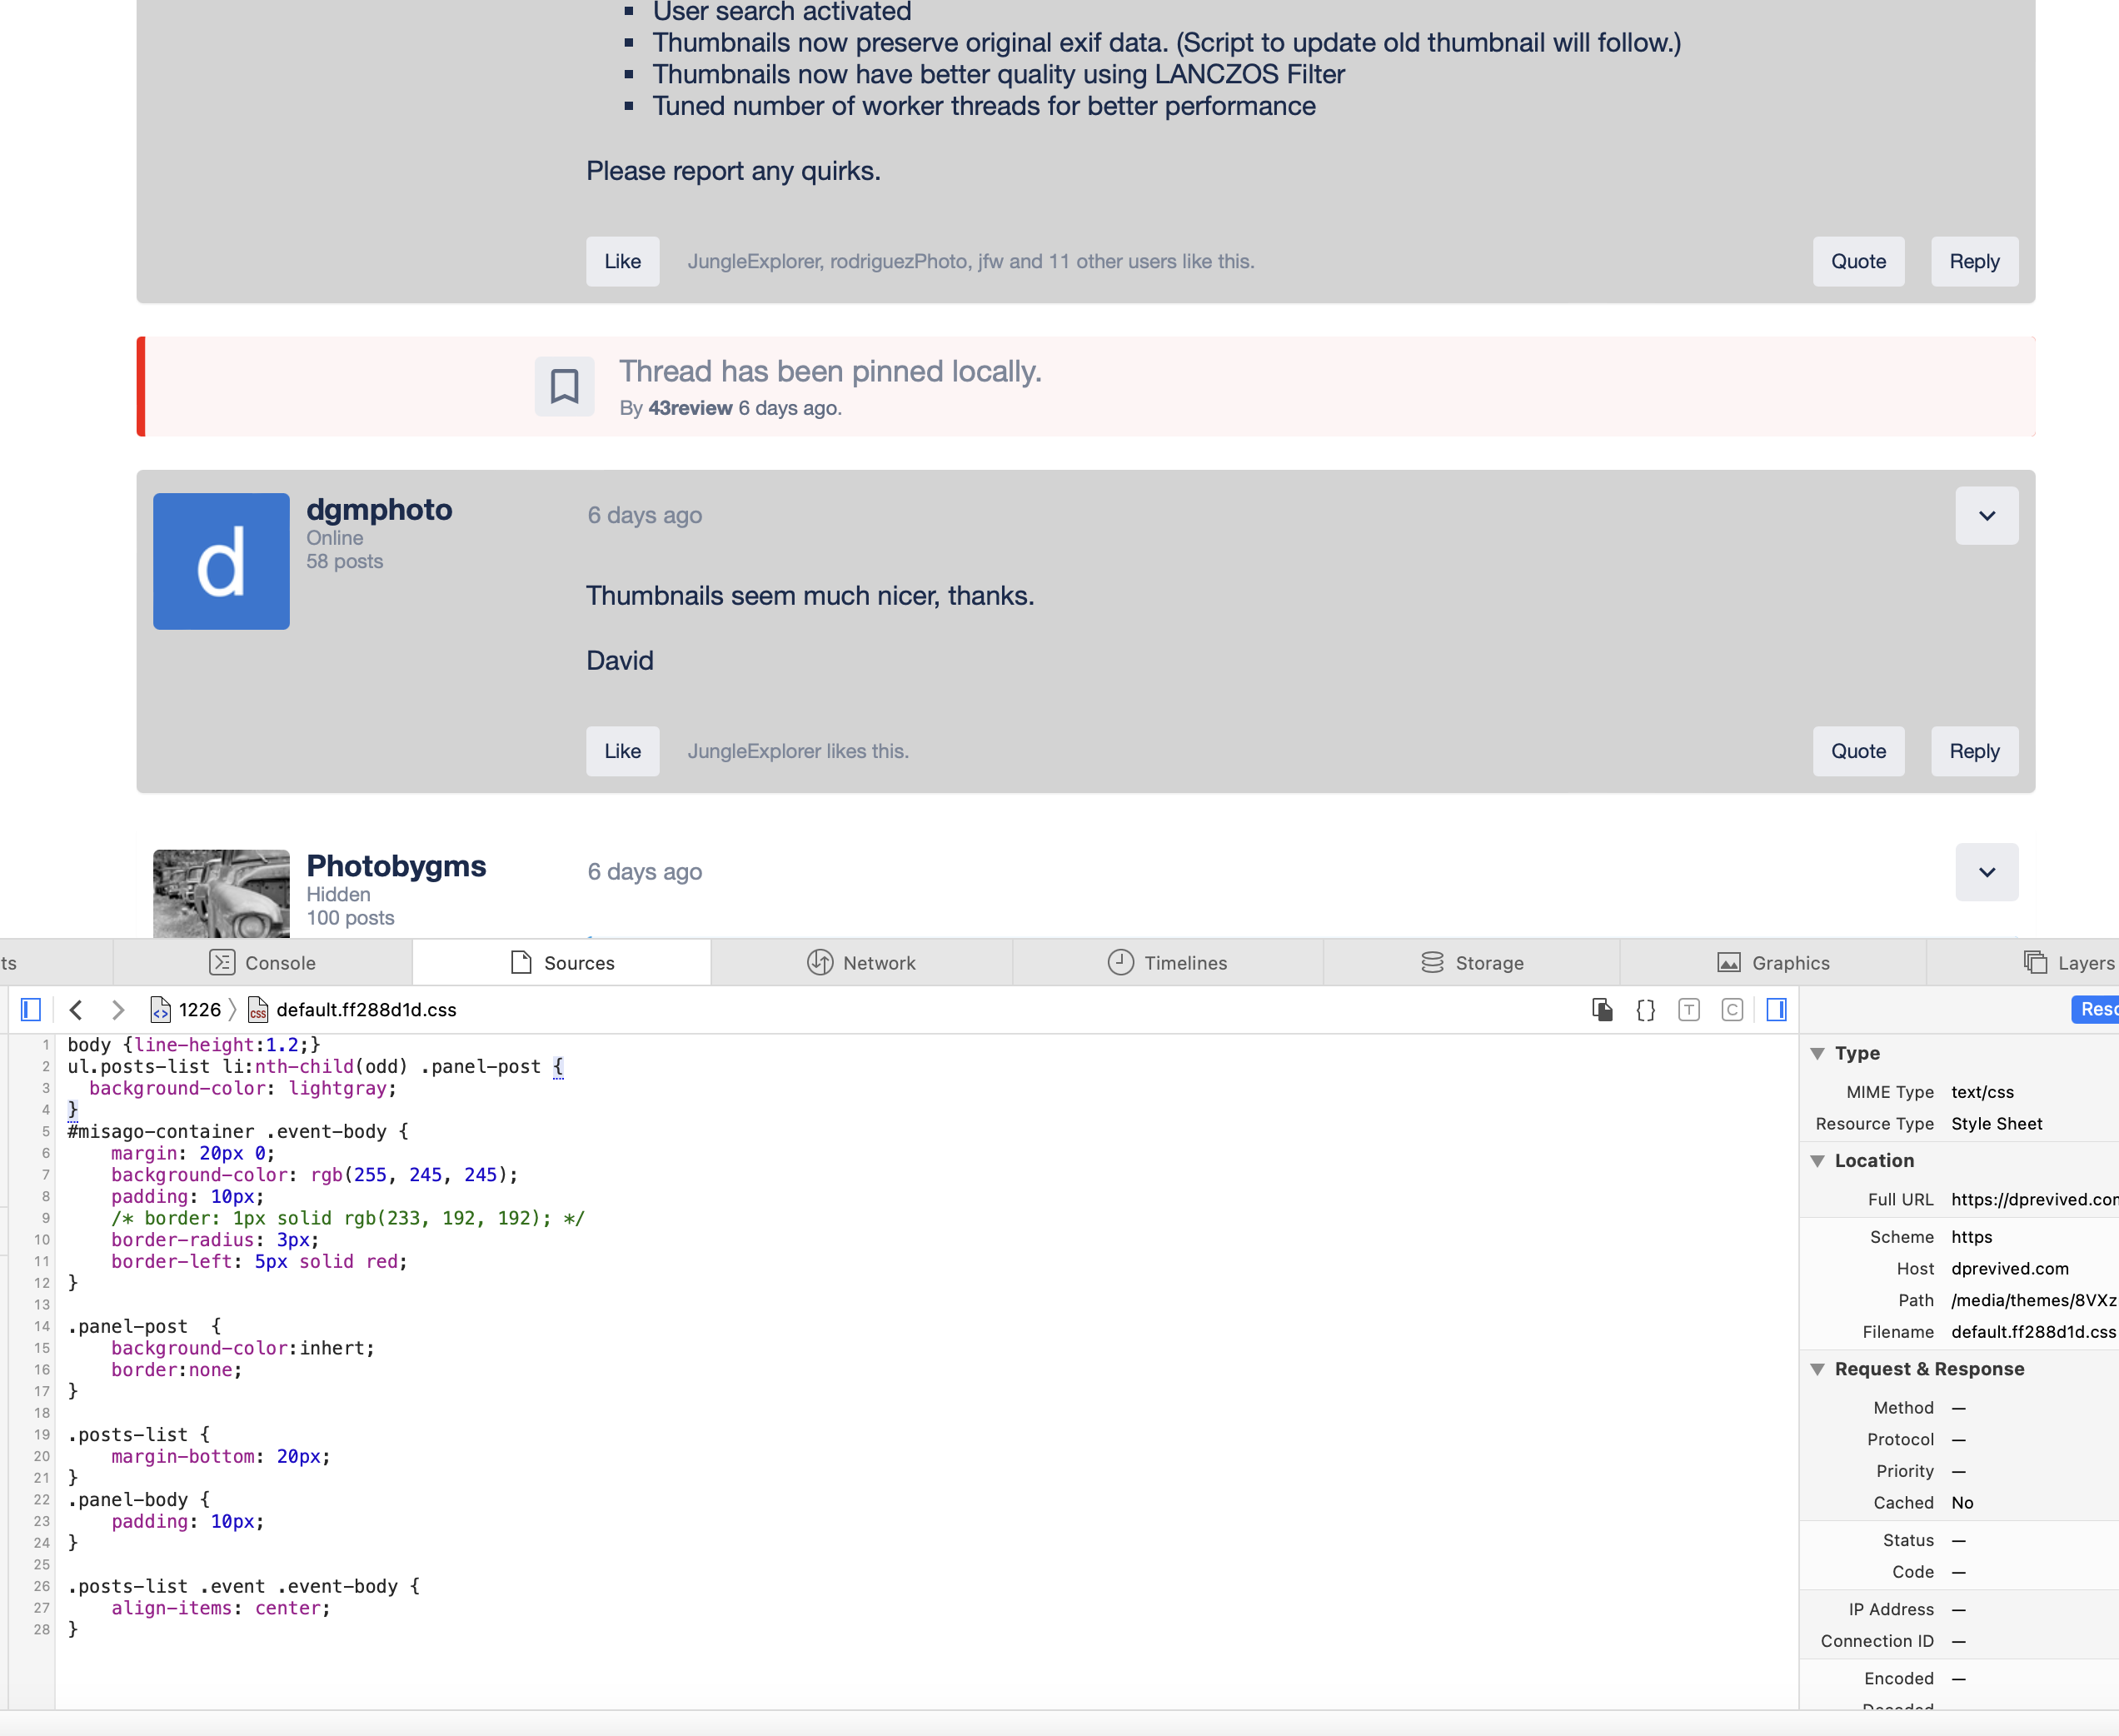Click the default.ff288d1d.css file path item
2119x1736 pixels.
(x=365, y=1010)
